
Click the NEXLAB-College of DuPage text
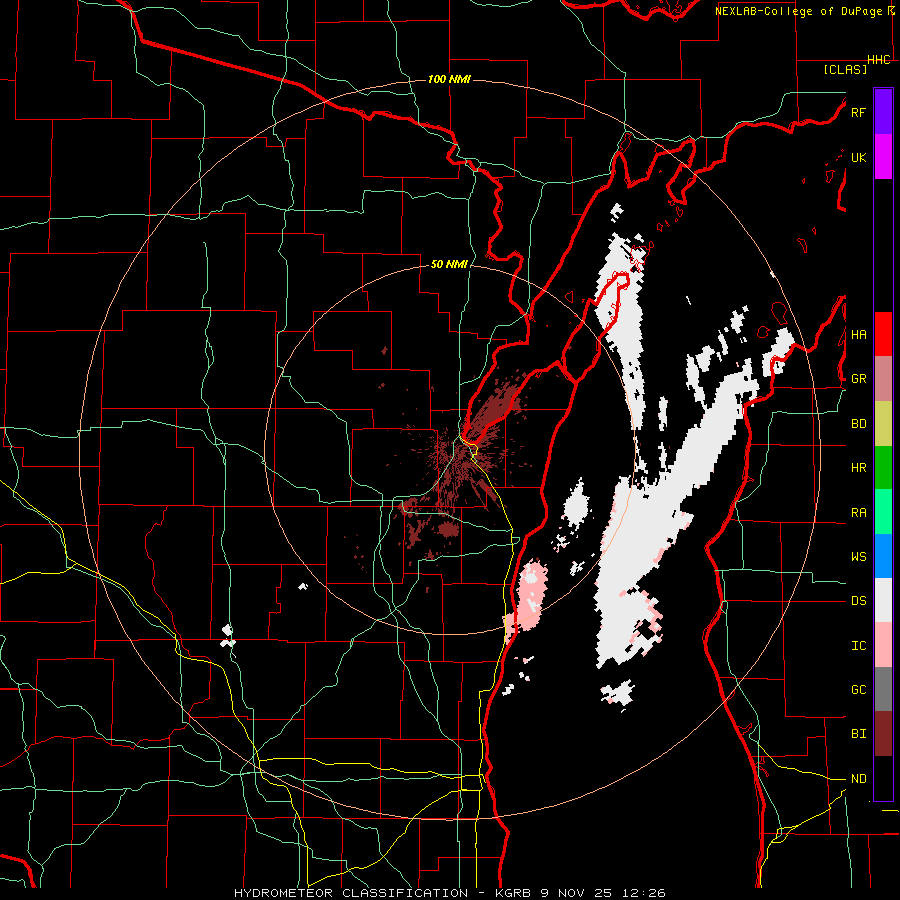coord(800,11)
